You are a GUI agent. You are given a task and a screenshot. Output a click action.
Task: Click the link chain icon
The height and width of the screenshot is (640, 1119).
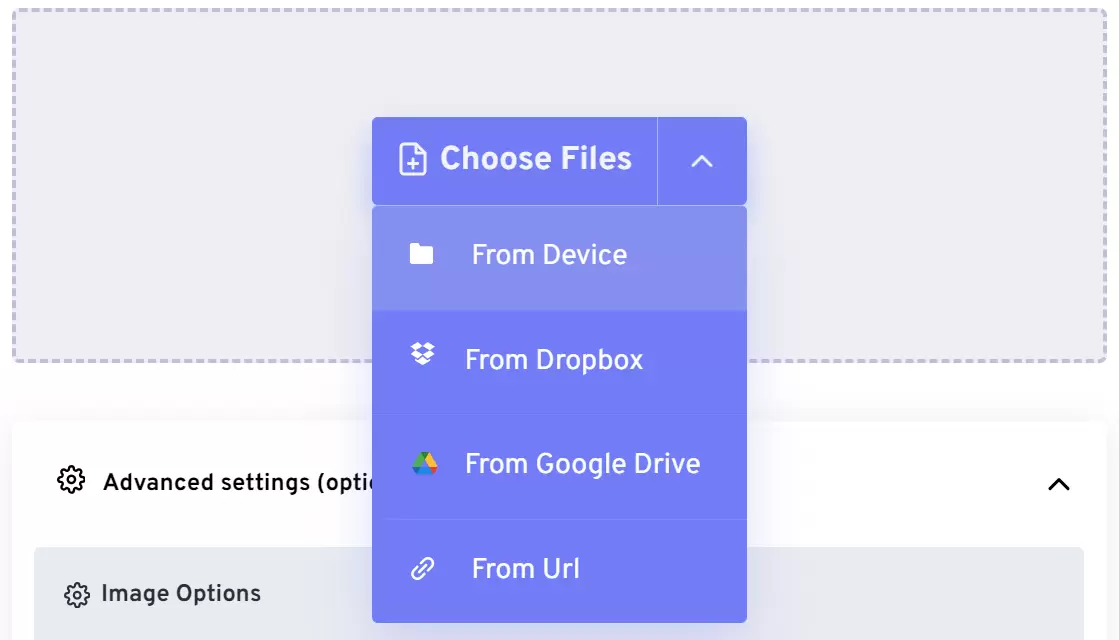[422, 569]
